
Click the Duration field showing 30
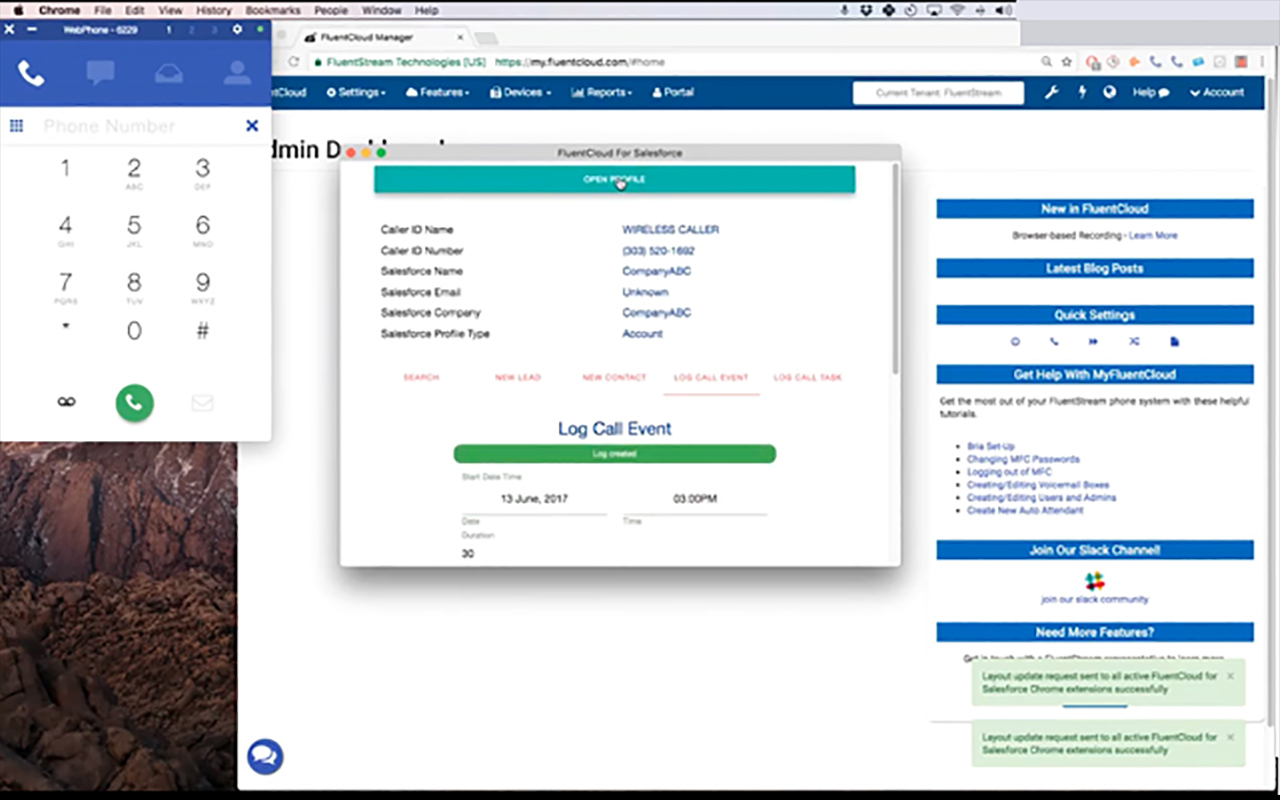(468, 553)
